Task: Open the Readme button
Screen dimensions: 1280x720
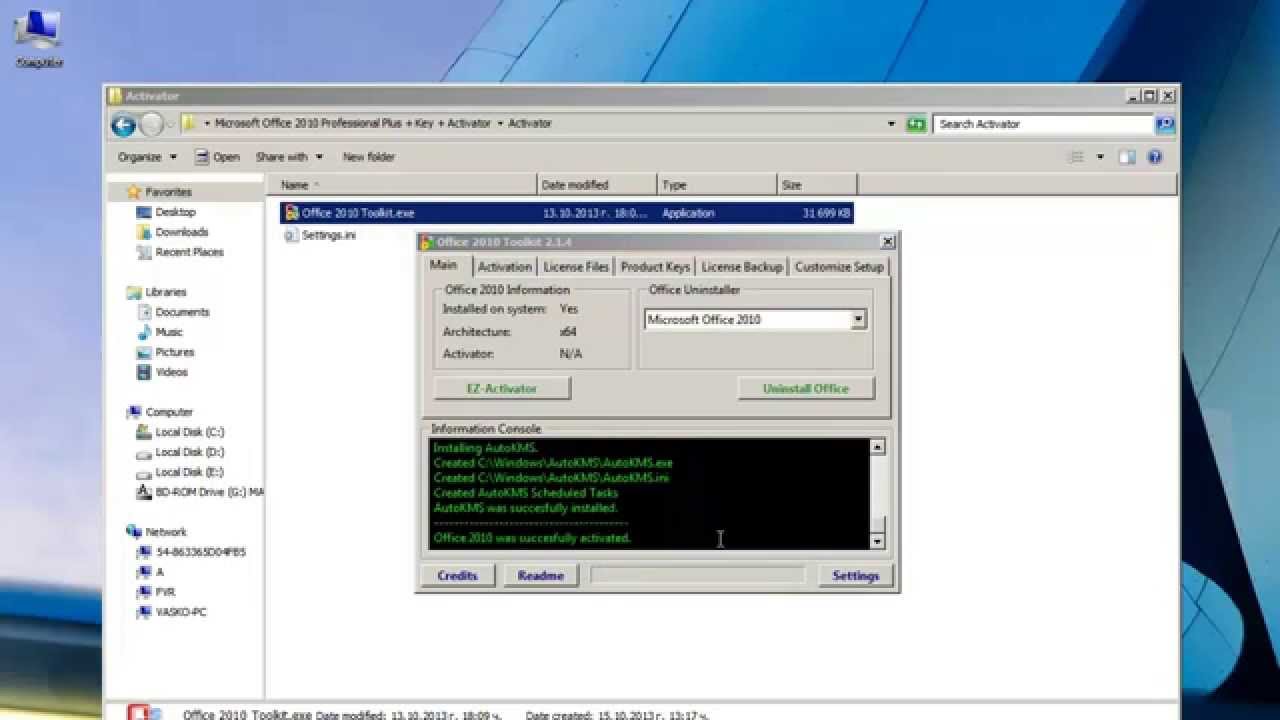Action: tap(541, 575)
